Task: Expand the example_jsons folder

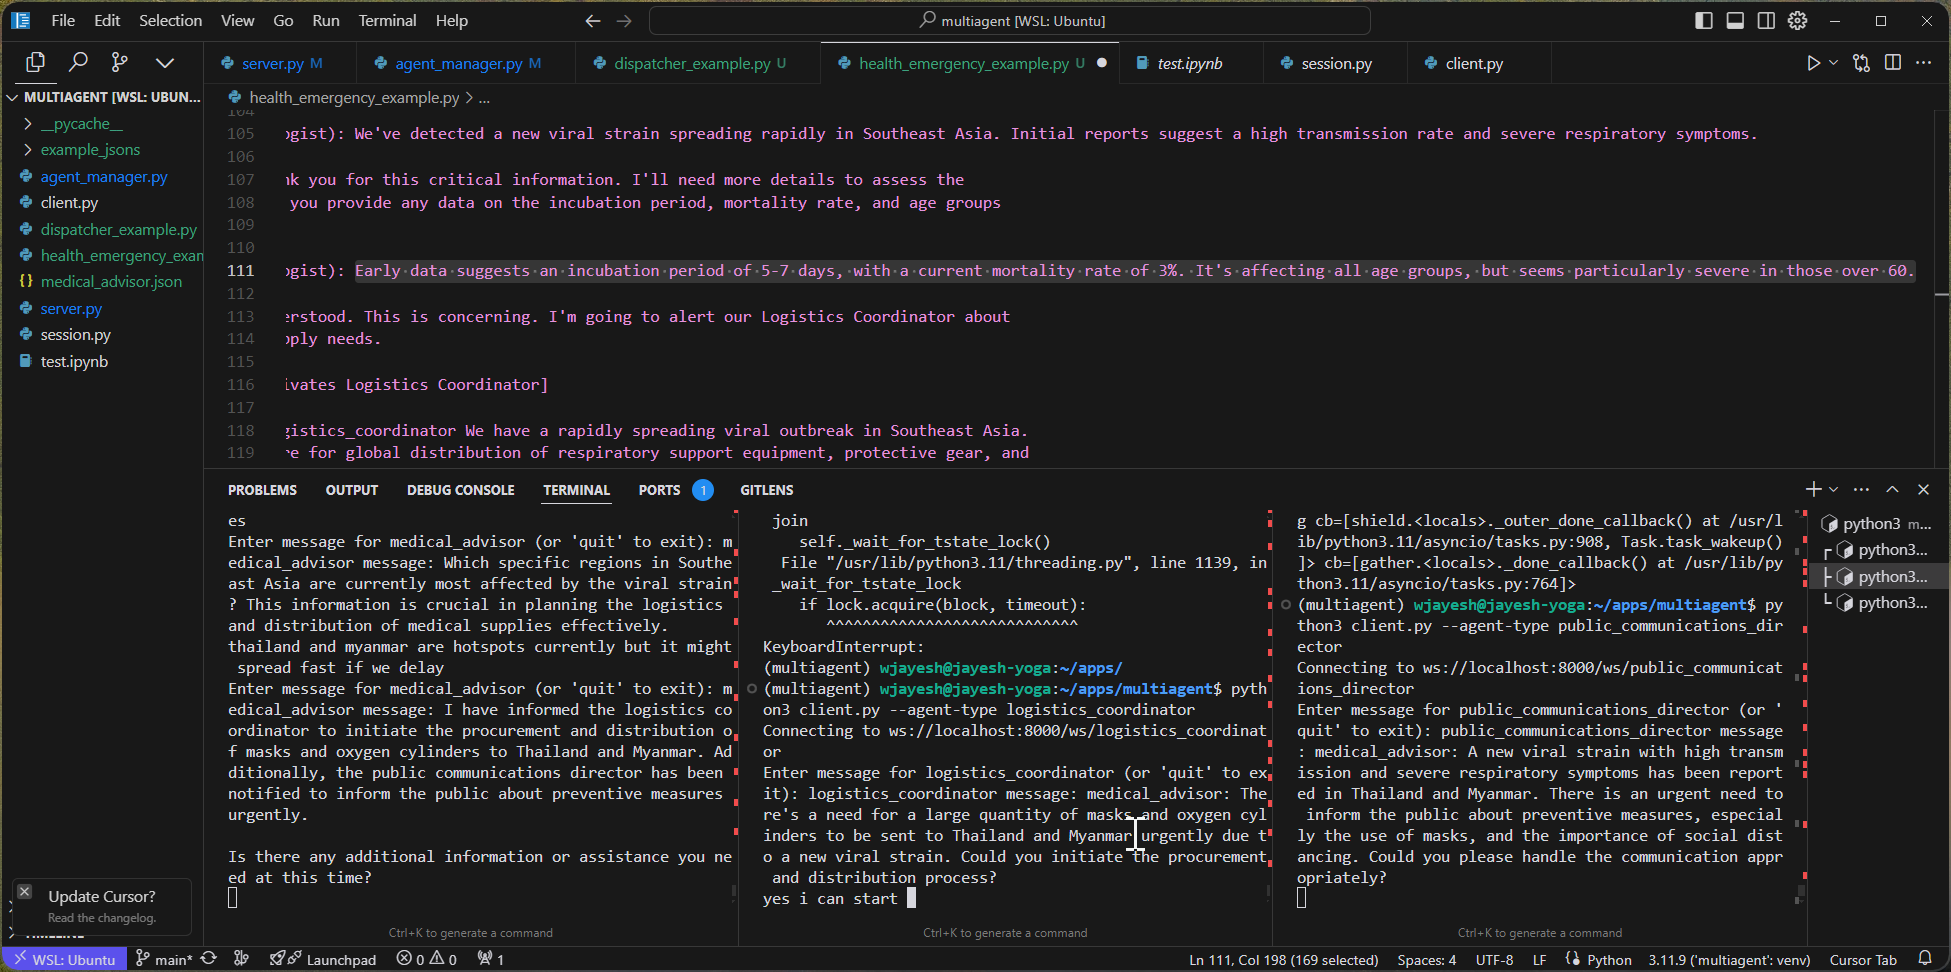Action: (90, 150)
